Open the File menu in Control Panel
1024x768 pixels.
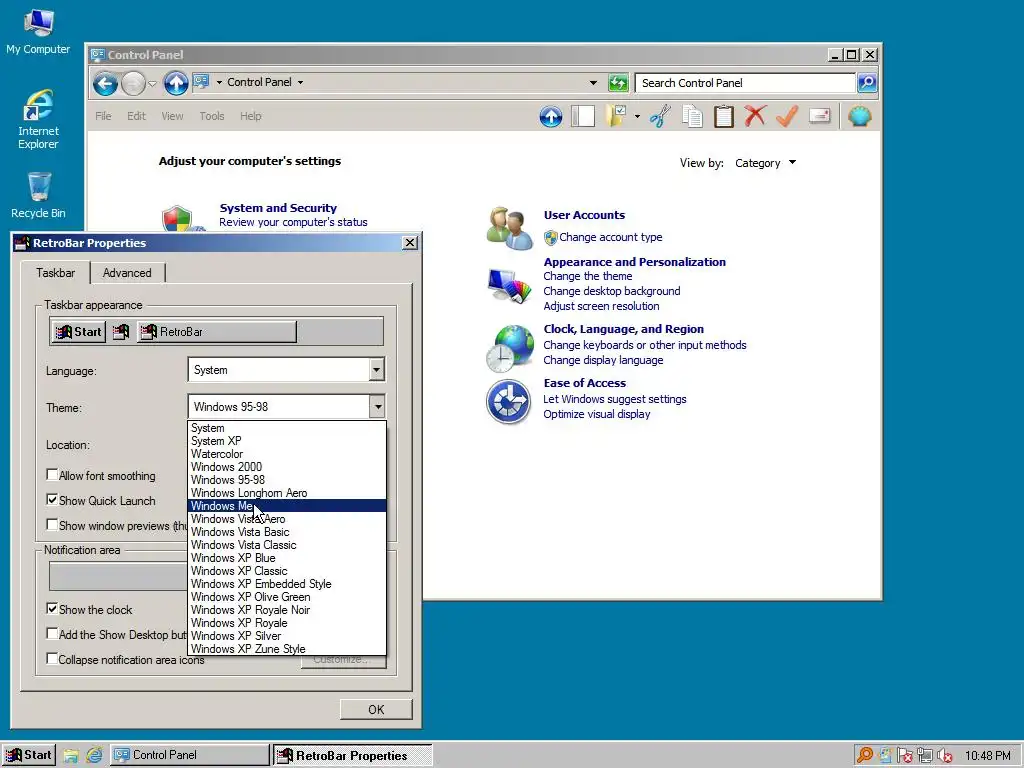(x=103, y=116)
